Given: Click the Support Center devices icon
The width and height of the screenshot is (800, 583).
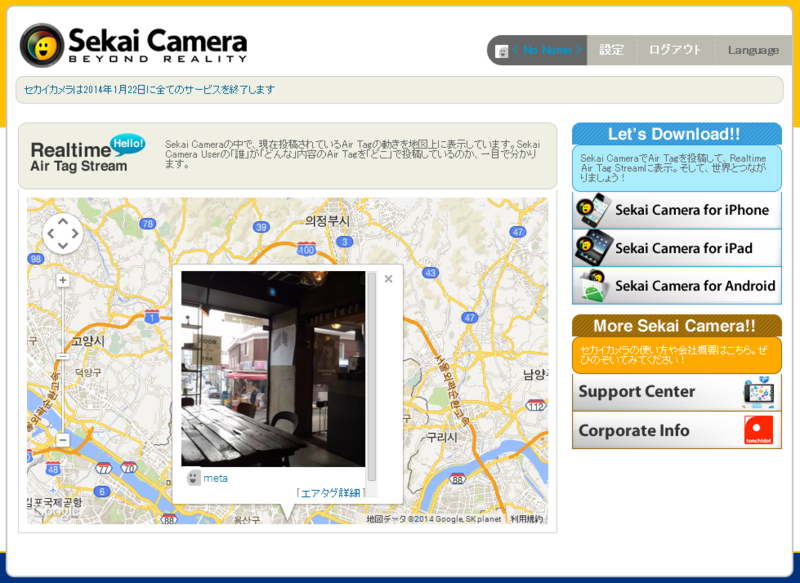Looking at the screenshot, I should (x=759, y=392).
